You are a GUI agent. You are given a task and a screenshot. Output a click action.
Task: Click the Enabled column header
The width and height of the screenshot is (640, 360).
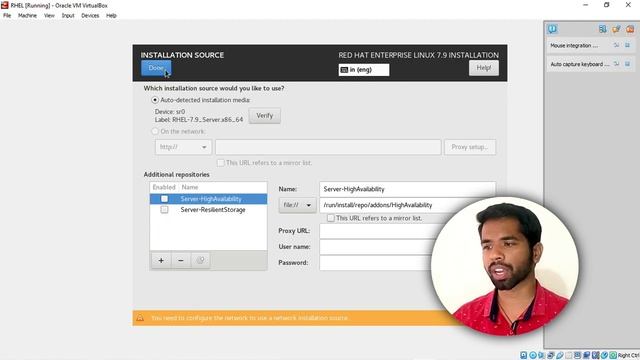[x=164, y=187]
